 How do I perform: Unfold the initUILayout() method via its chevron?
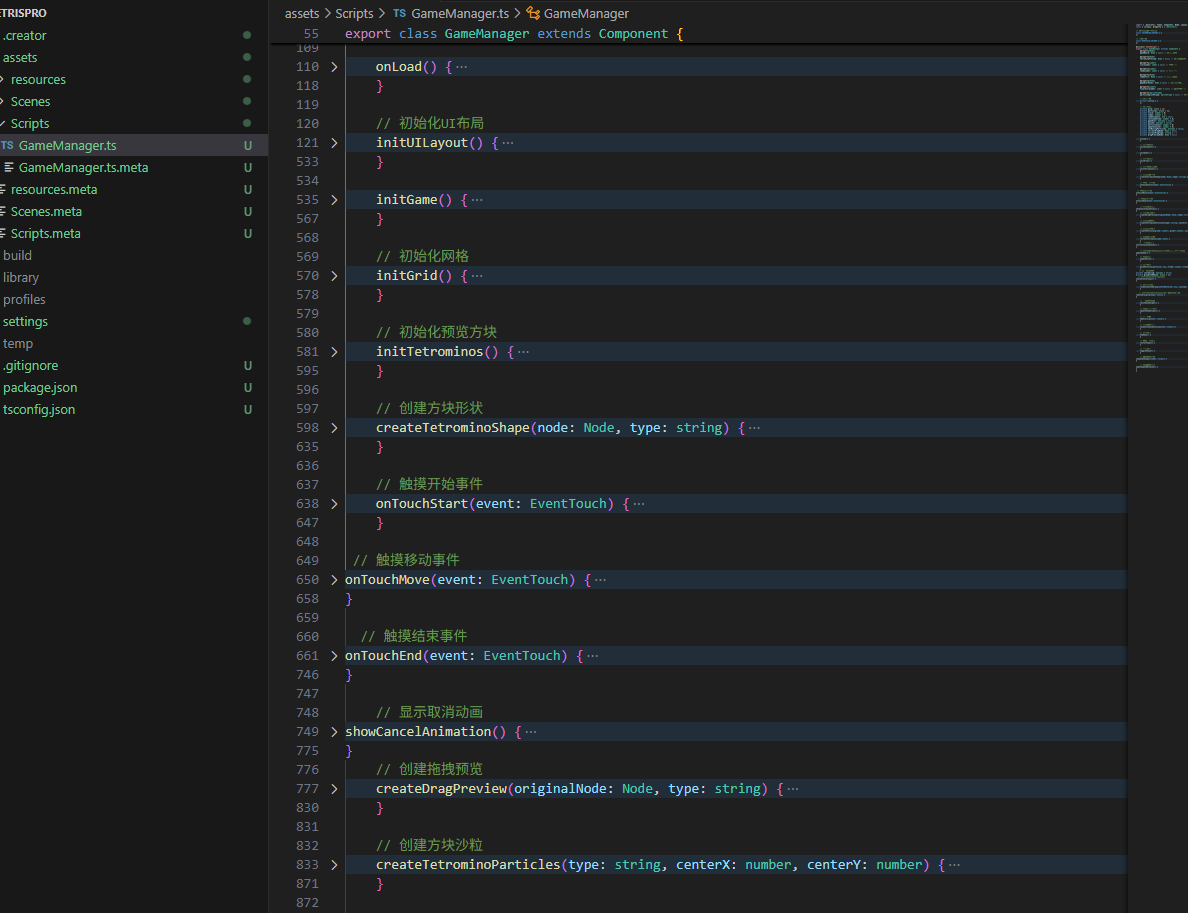pos(334,143)
